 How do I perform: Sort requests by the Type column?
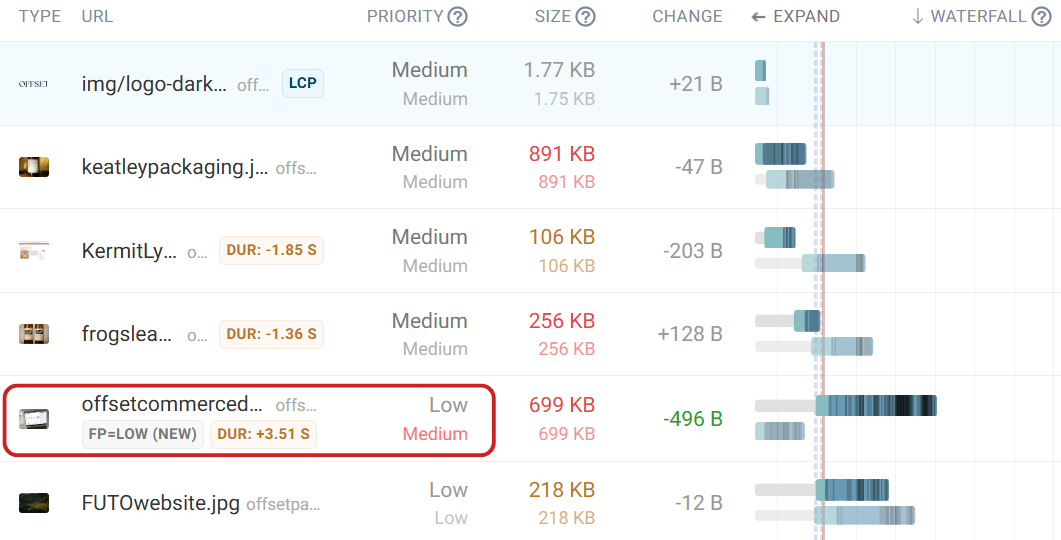click(40, 16)
